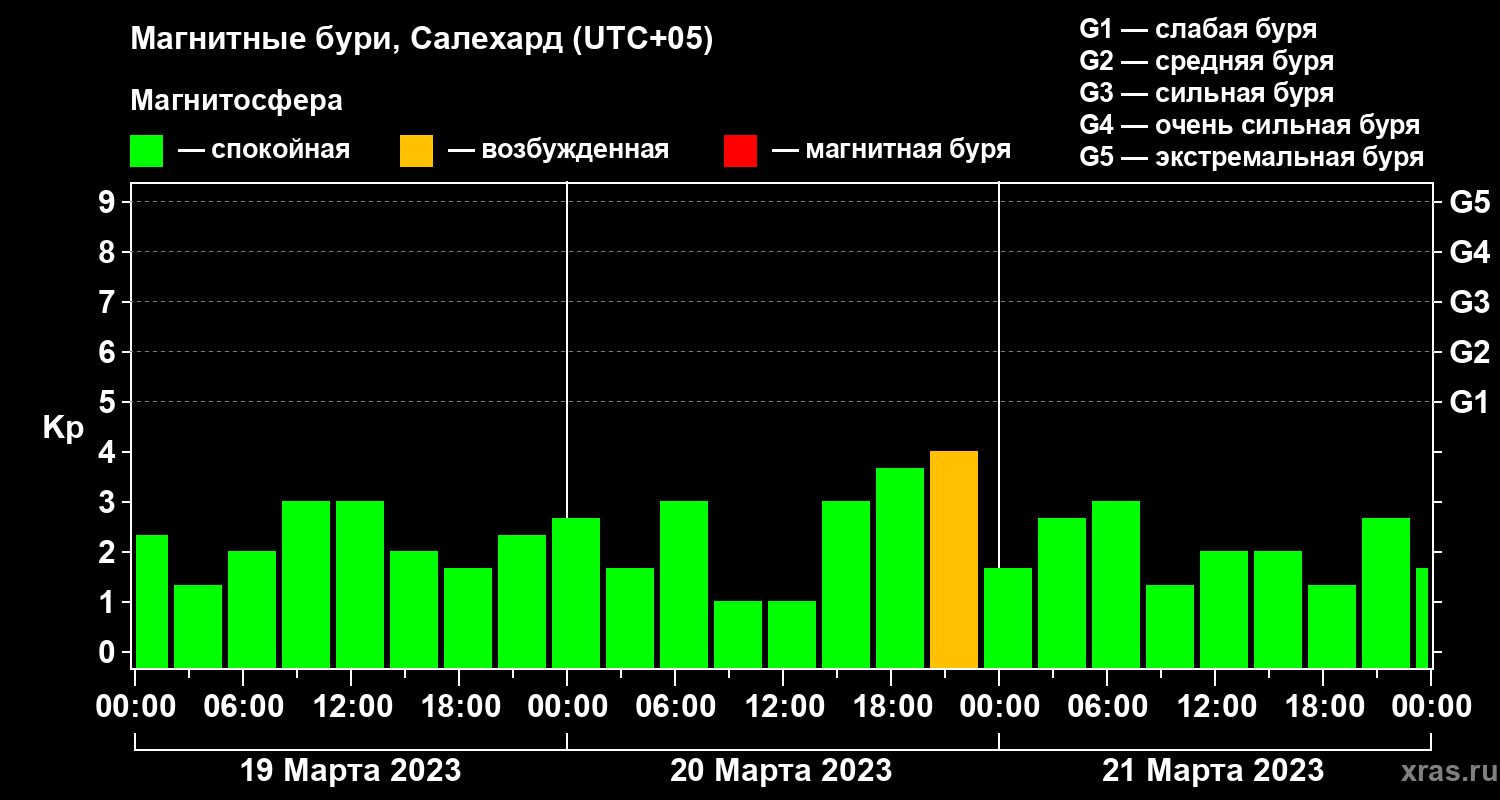Click the green bar just after the orange bar
This screenshot has height=800, width=1500.
pos(1008,618)
